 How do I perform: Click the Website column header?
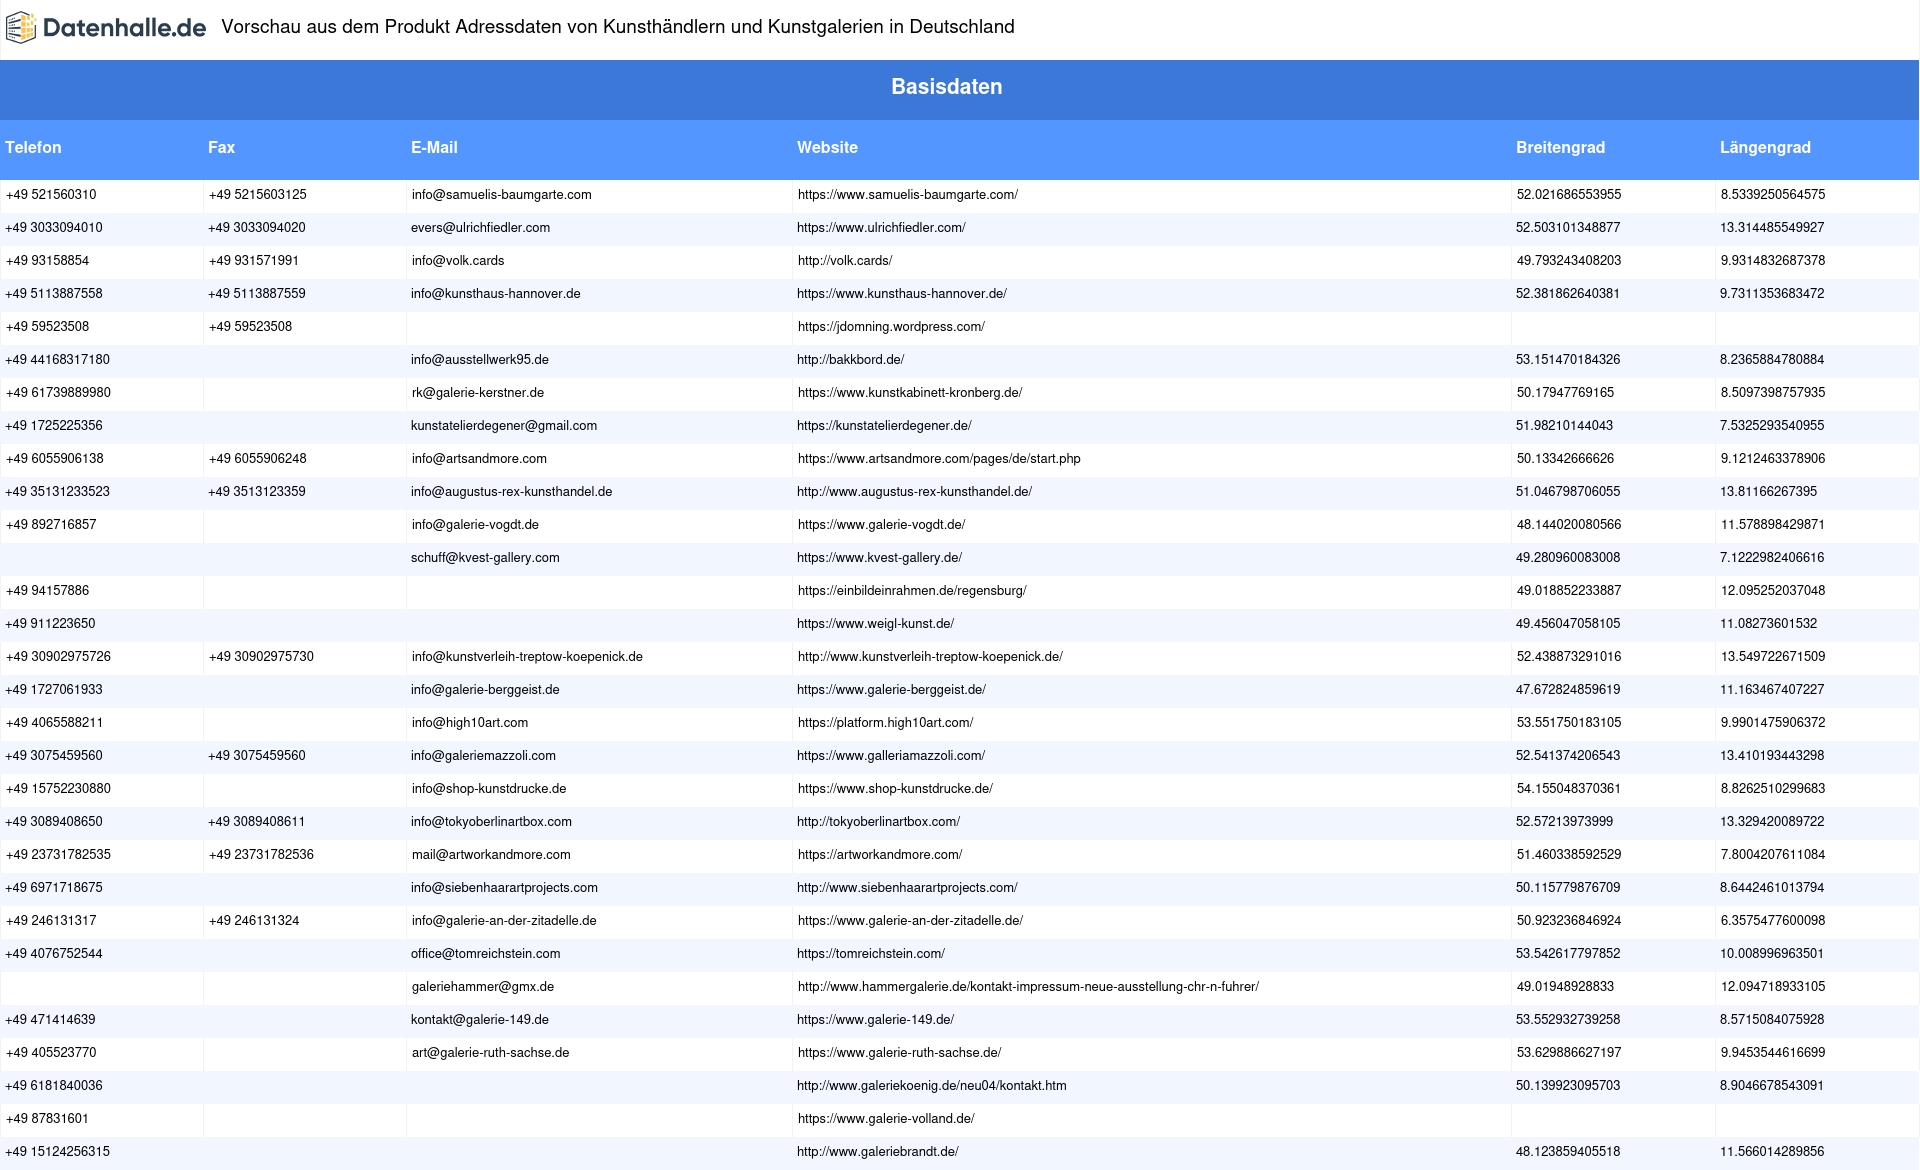coord(827,147)
